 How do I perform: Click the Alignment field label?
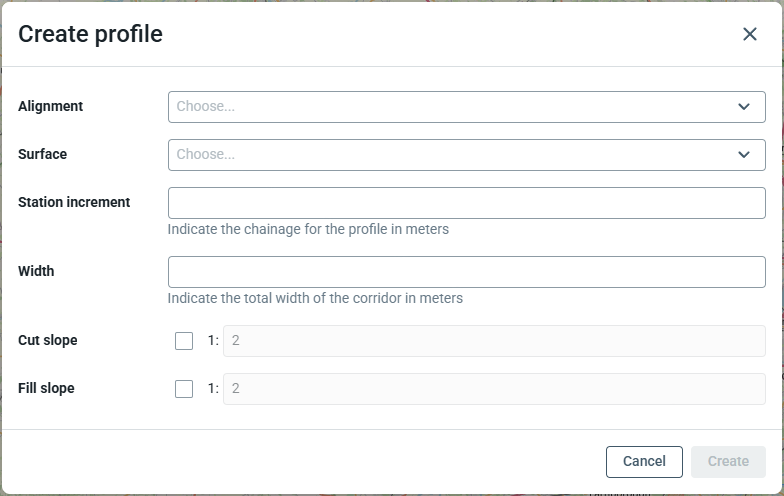coord(51,106)
